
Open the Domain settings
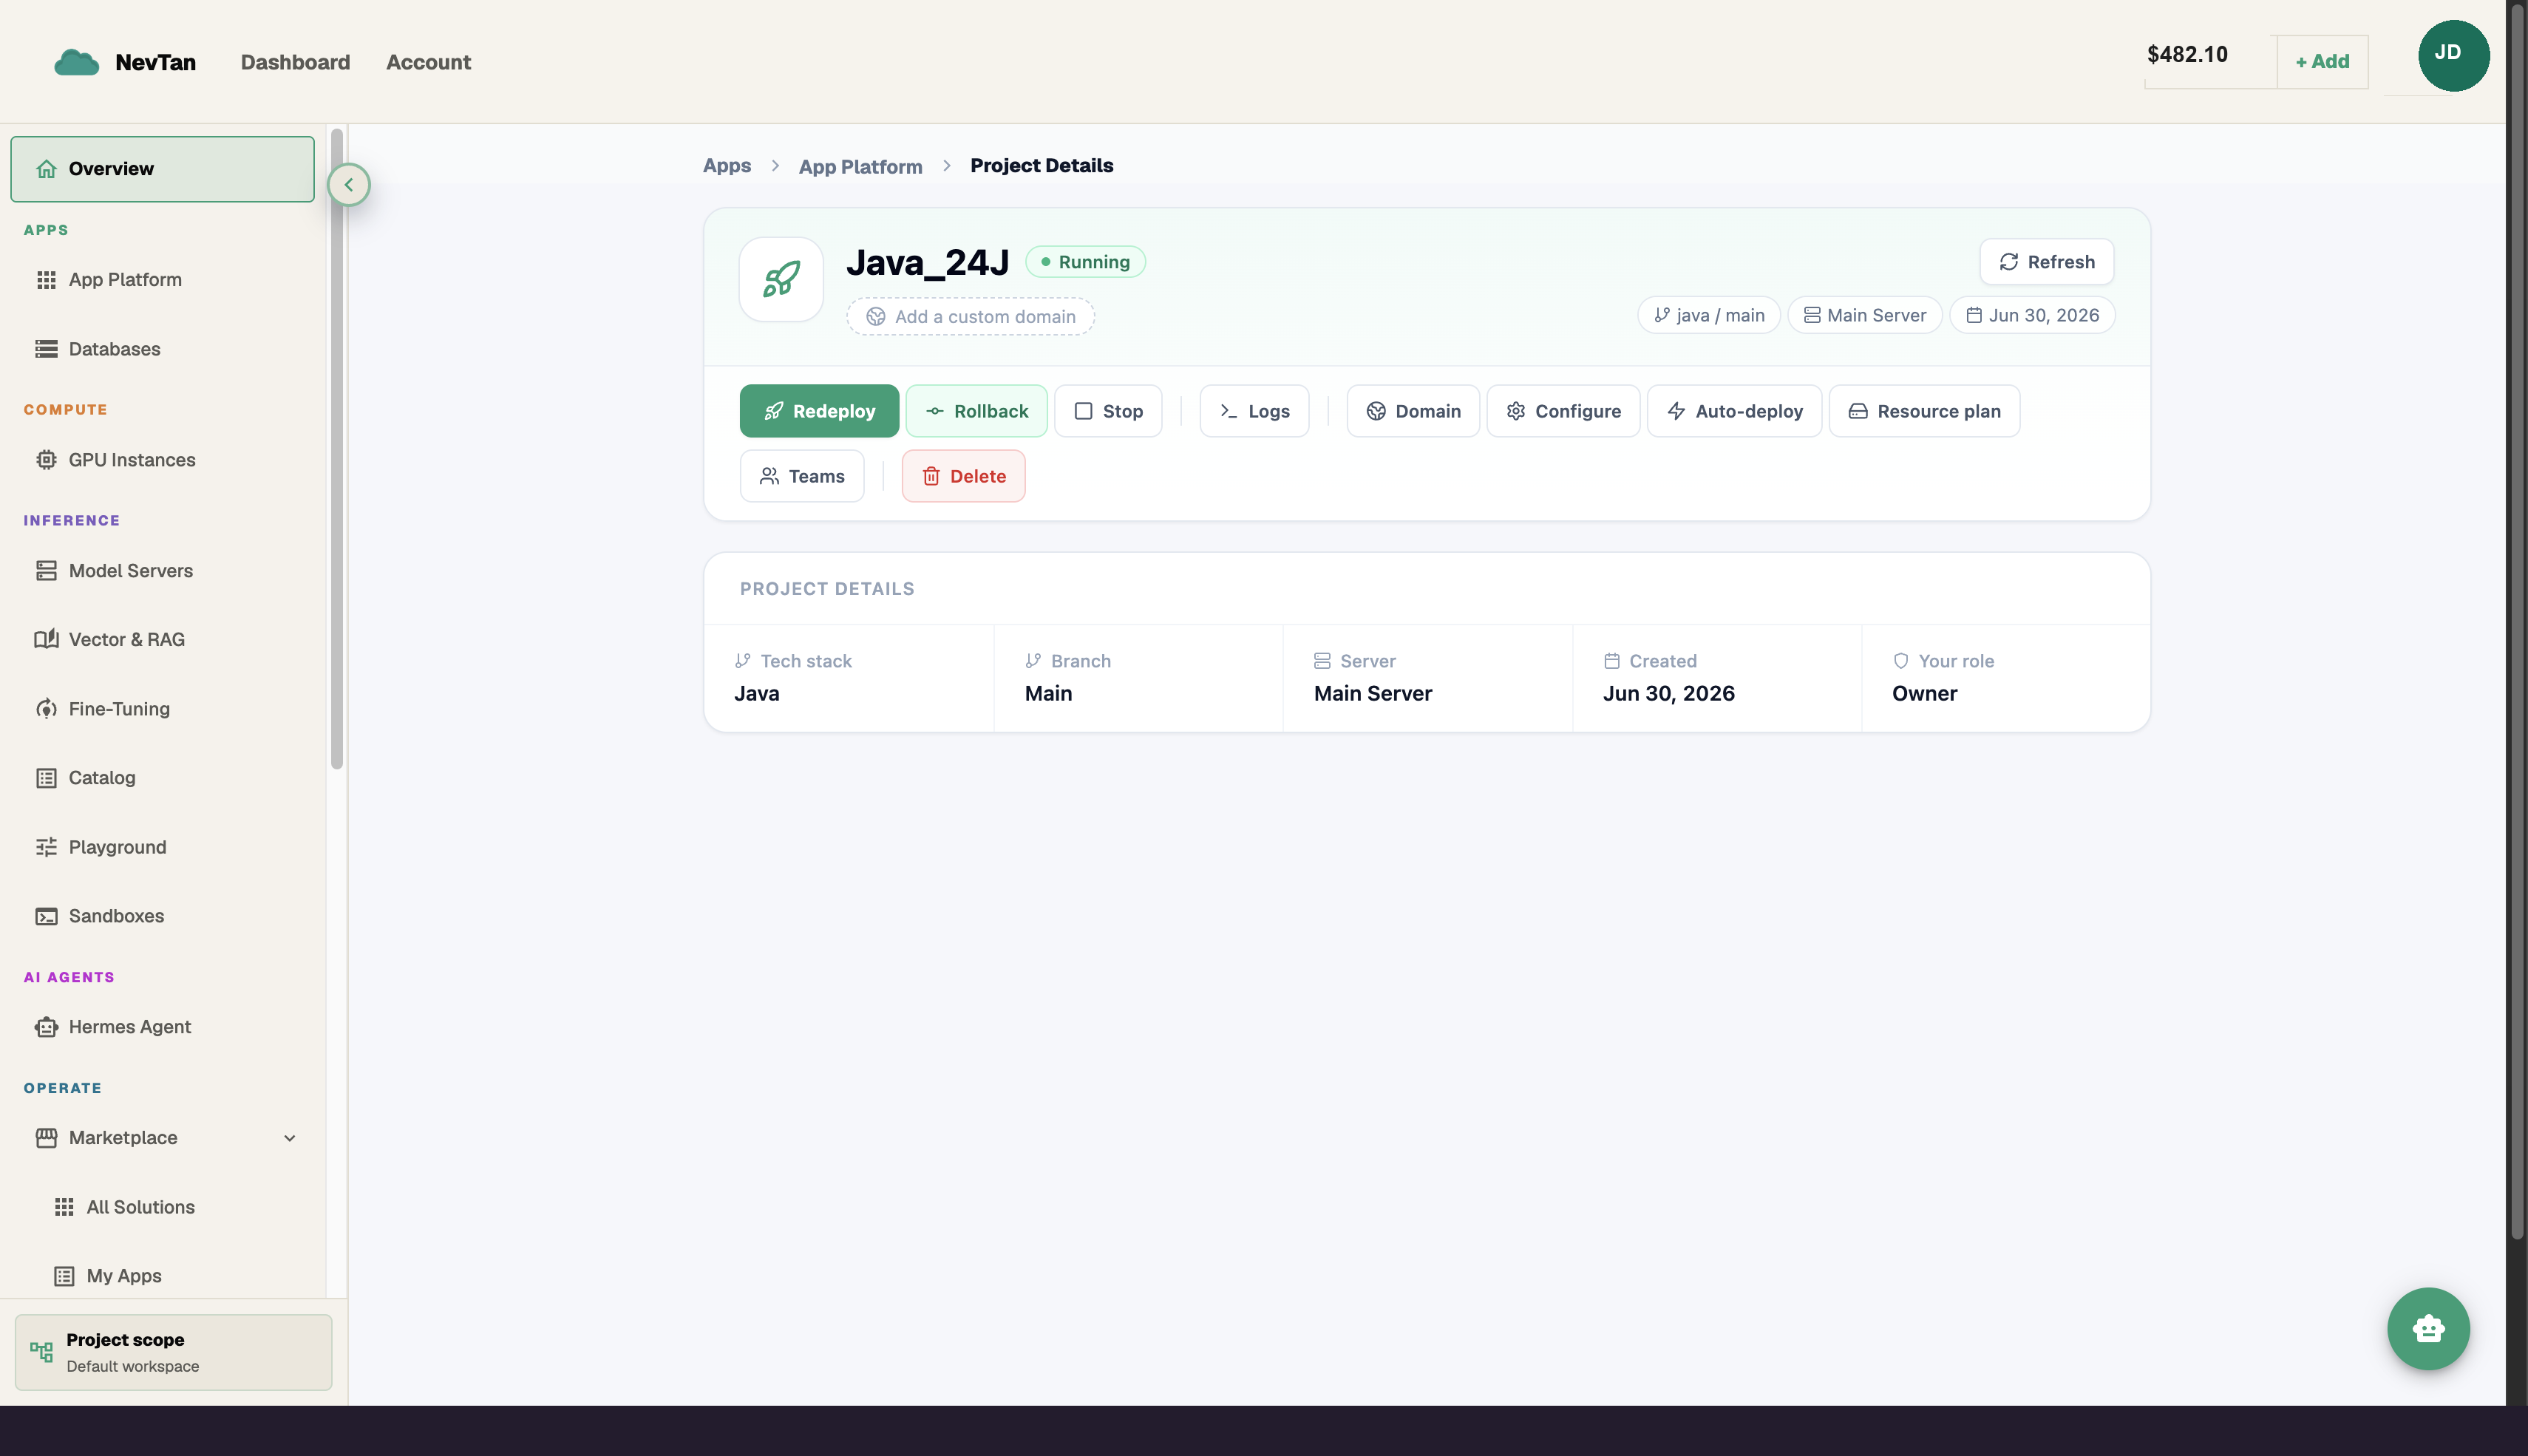(1413, 411)
